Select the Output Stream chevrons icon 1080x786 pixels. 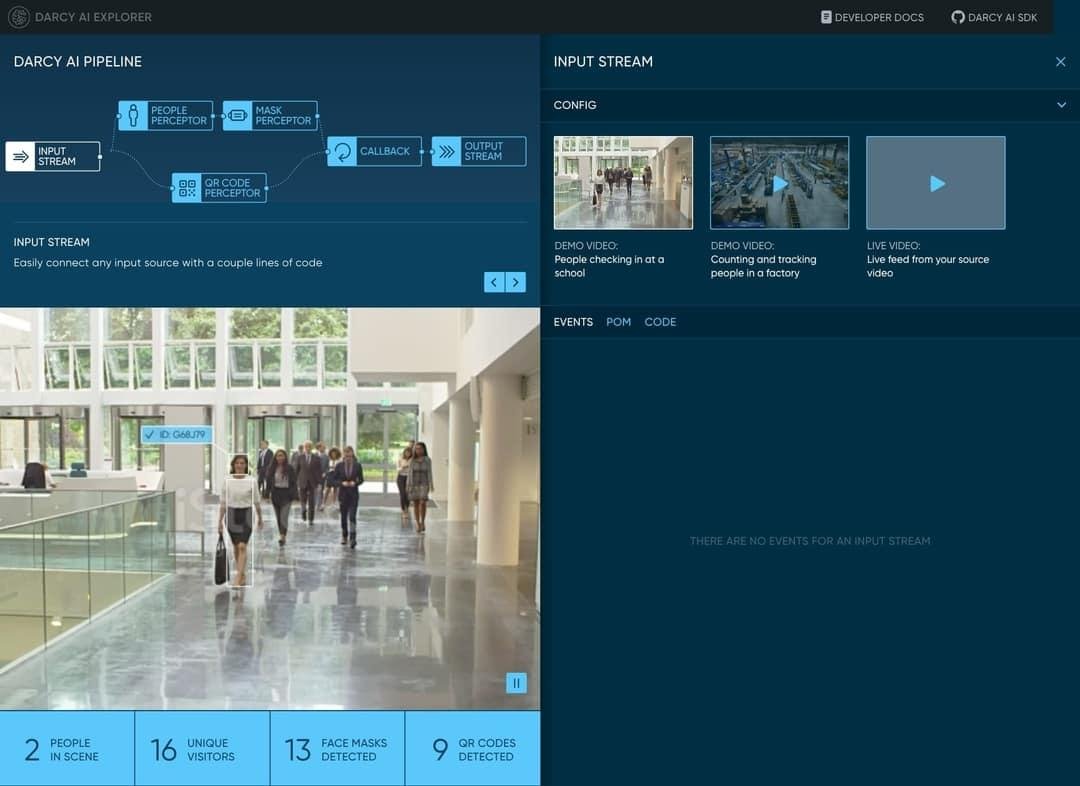tap(447, 151)
